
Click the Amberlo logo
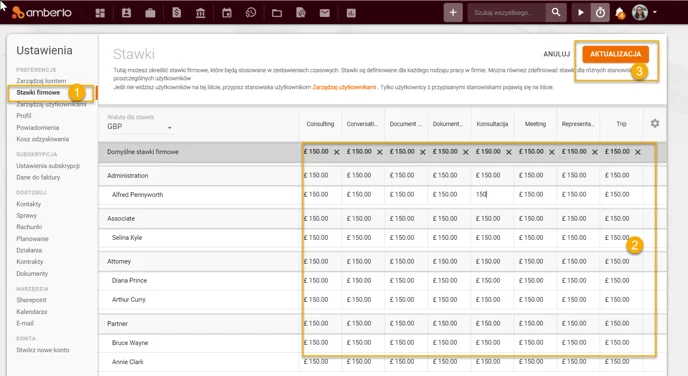point(42,13)
